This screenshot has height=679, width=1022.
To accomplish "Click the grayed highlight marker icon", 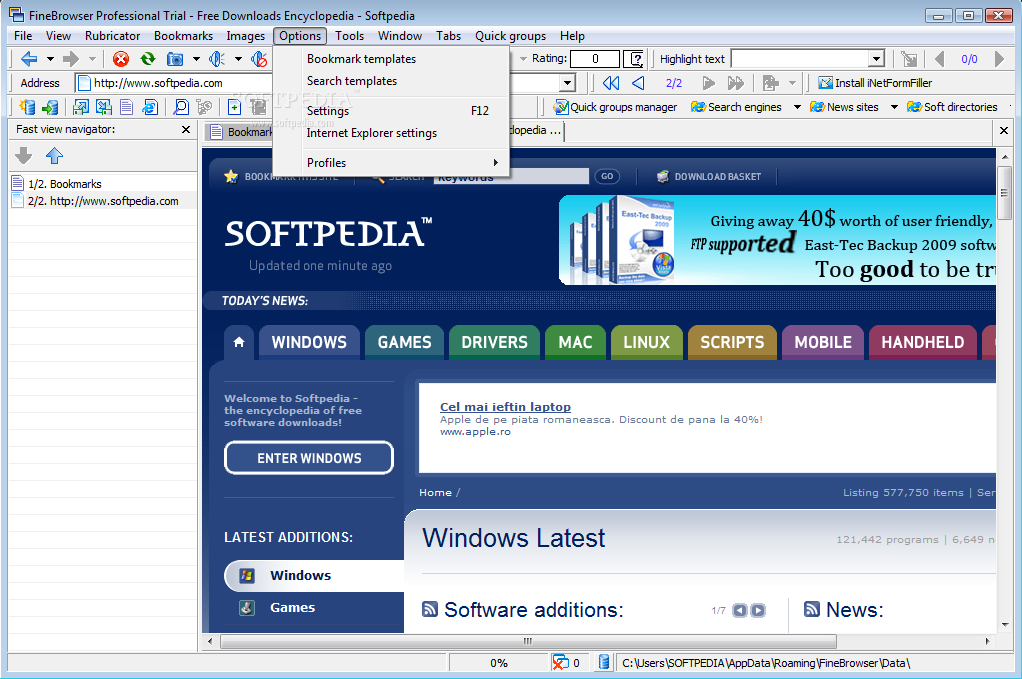I will tap(909, 59).
